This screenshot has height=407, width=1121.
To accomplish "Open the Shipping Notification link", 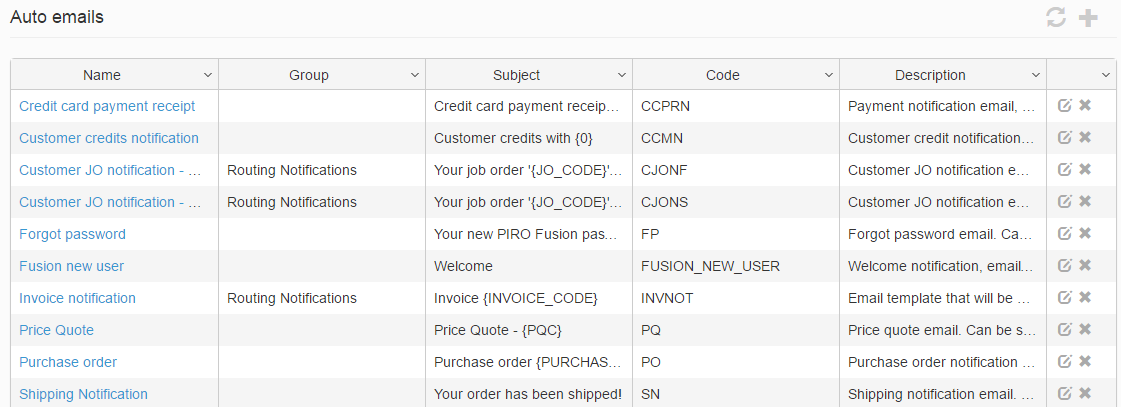I will [83, 394].
